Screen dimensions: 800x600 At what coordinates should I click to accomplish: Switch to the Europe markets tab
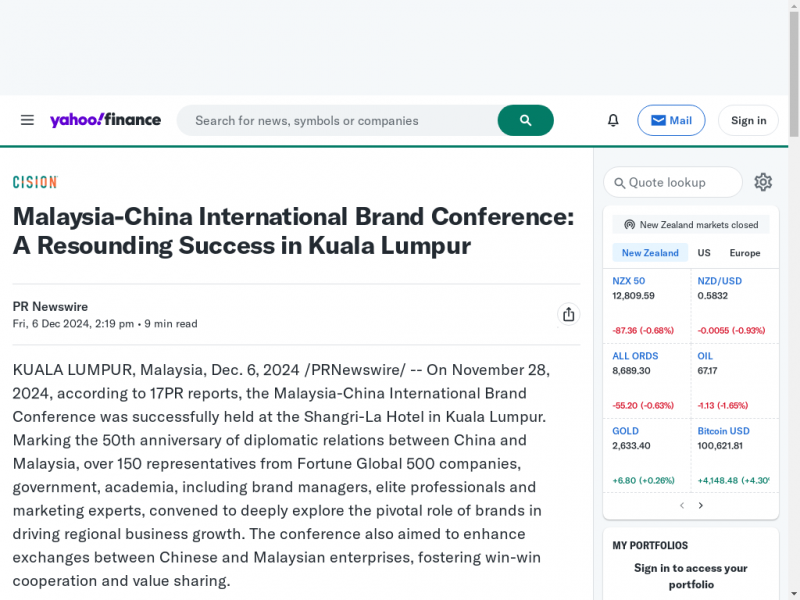[744, 253]
